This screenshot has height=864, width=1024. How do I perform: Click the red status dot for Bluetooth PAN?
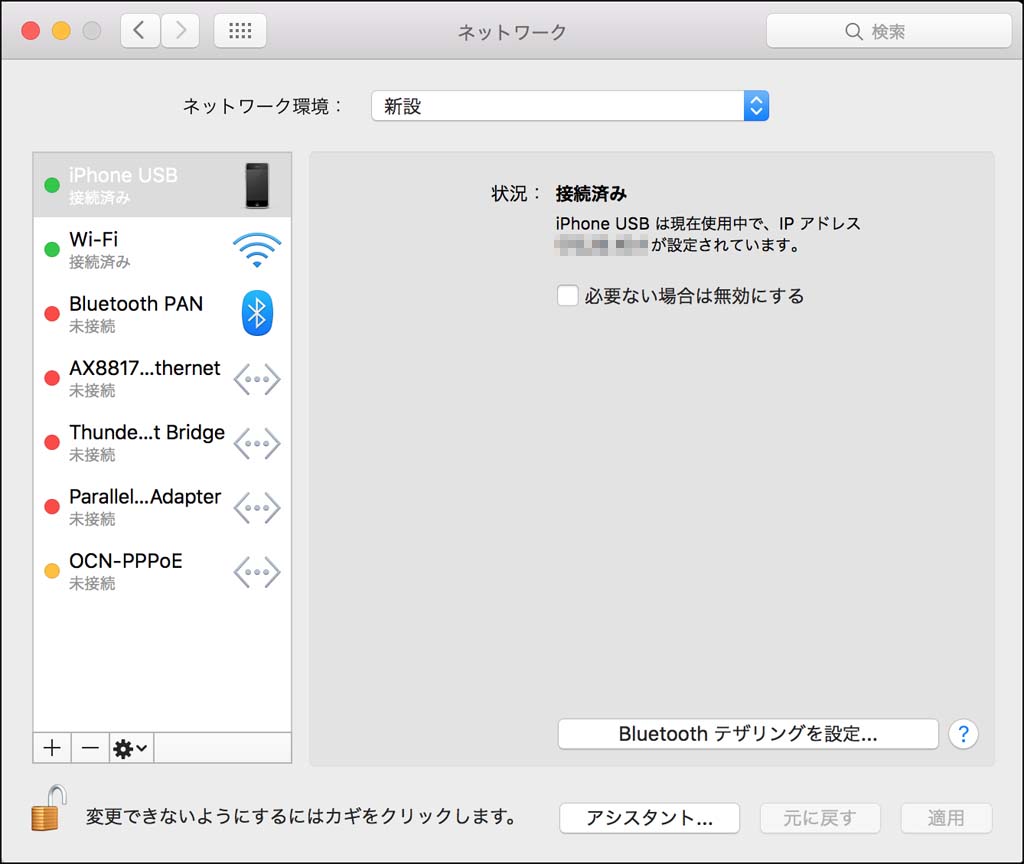pyautogui.click(x=52, y=314)
